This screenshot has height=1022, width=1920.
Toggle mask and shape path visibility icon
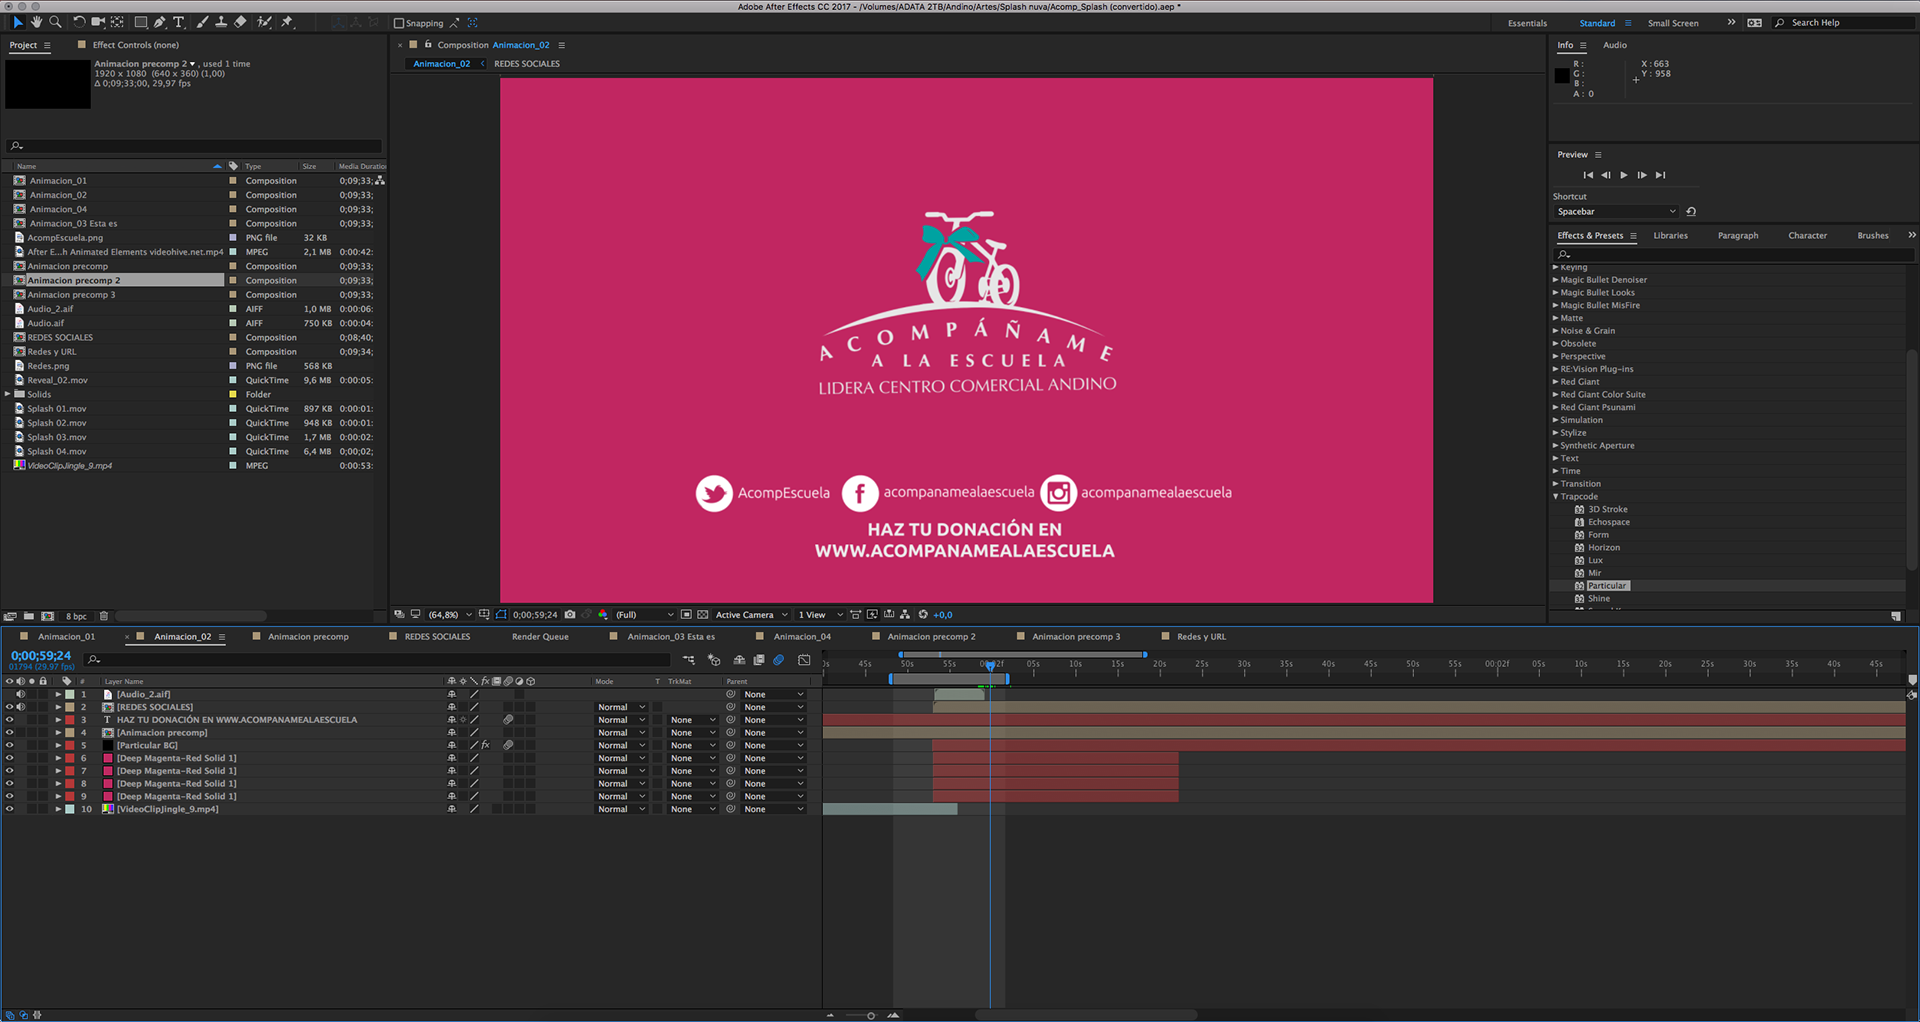pos(501,615)
